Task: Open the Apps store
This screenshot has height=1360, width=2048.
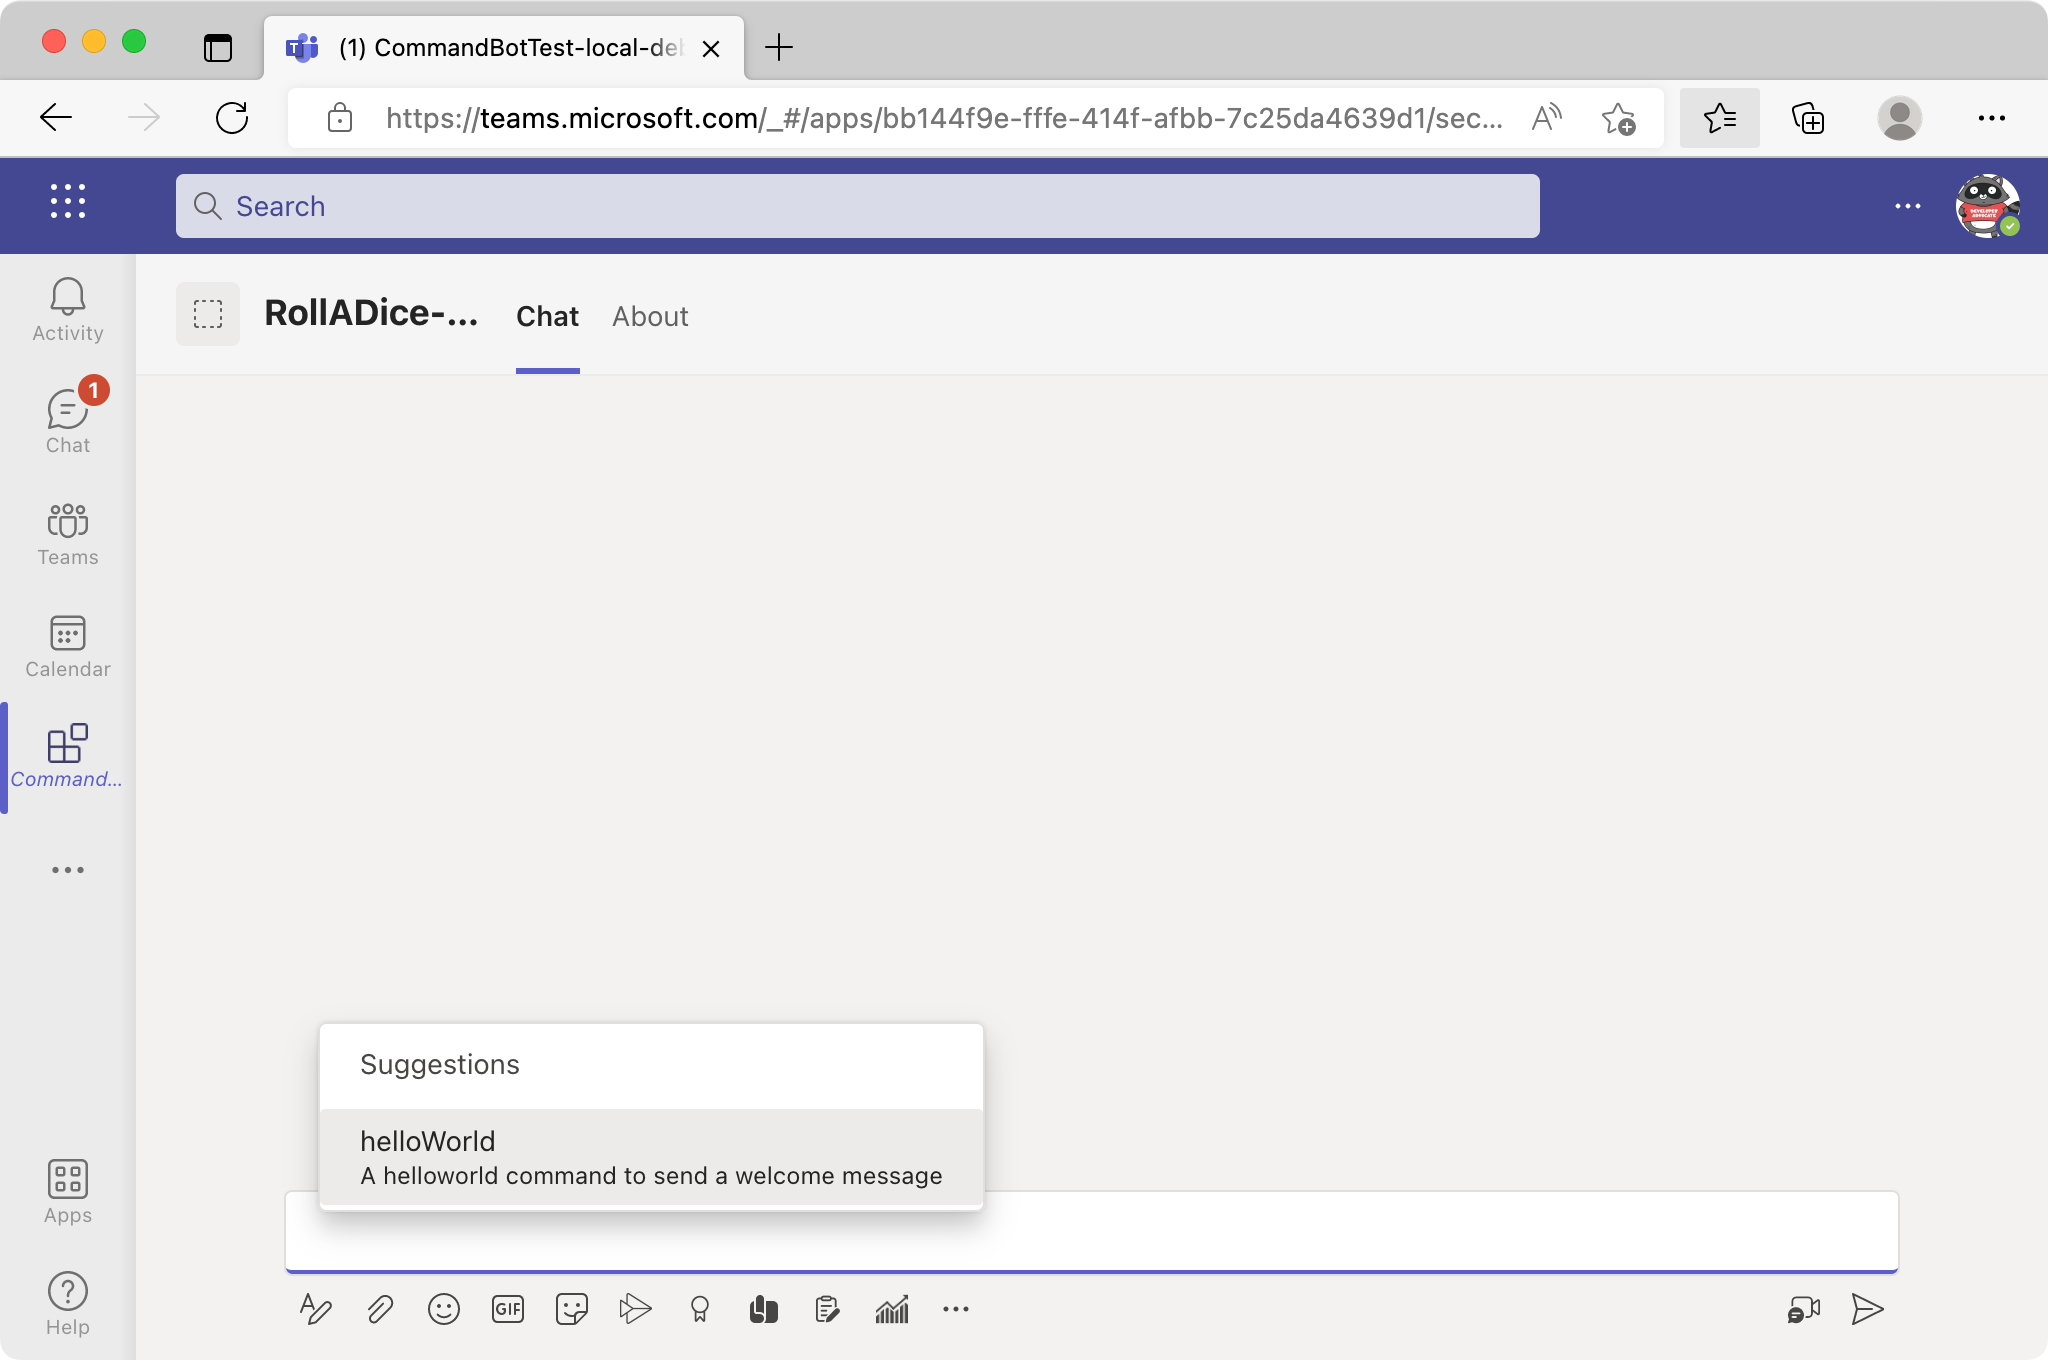Action: click(68, 1192)
